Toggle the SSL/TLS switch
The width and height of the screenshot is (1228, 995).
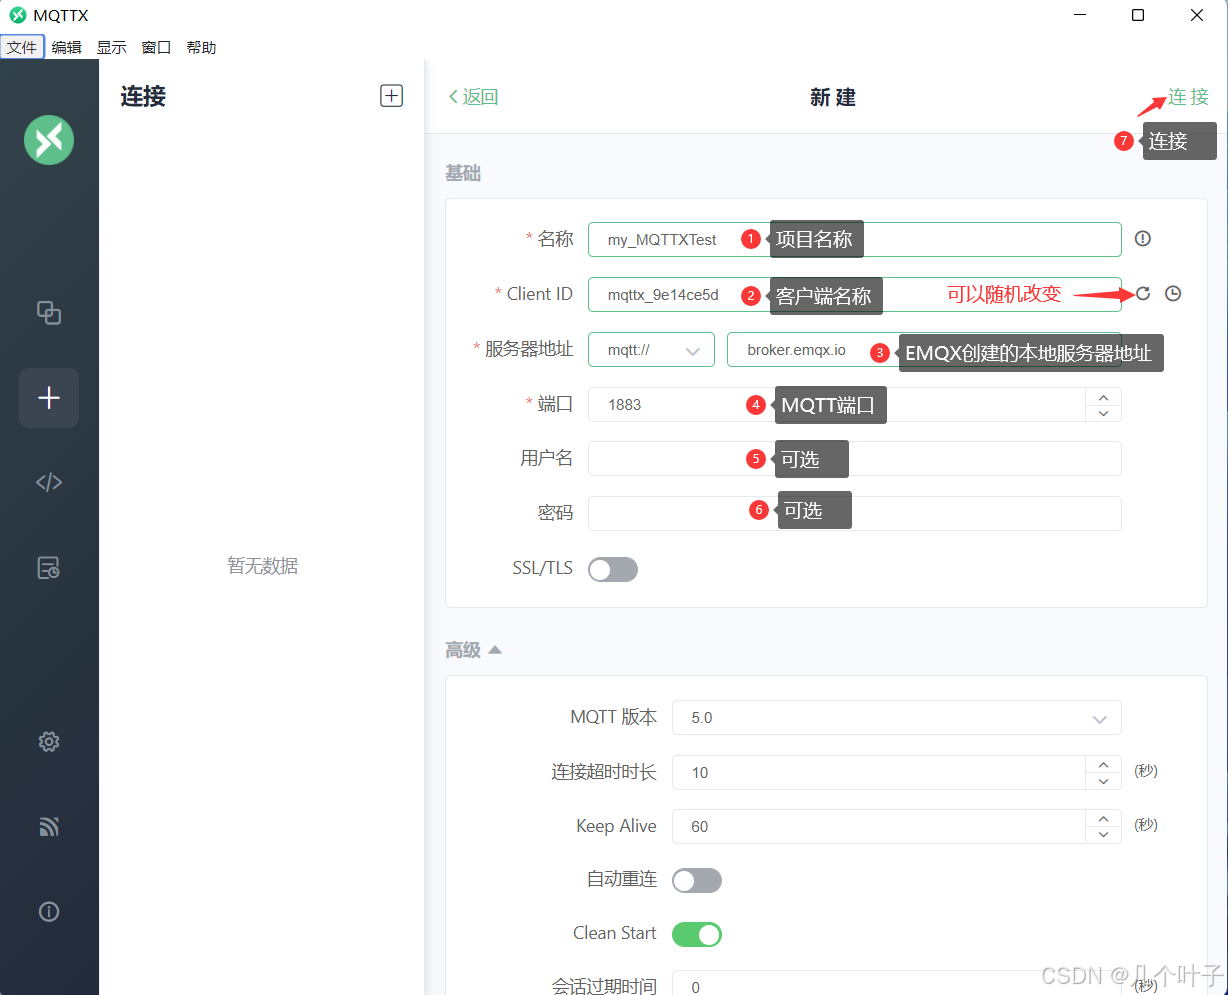(613, 569)
